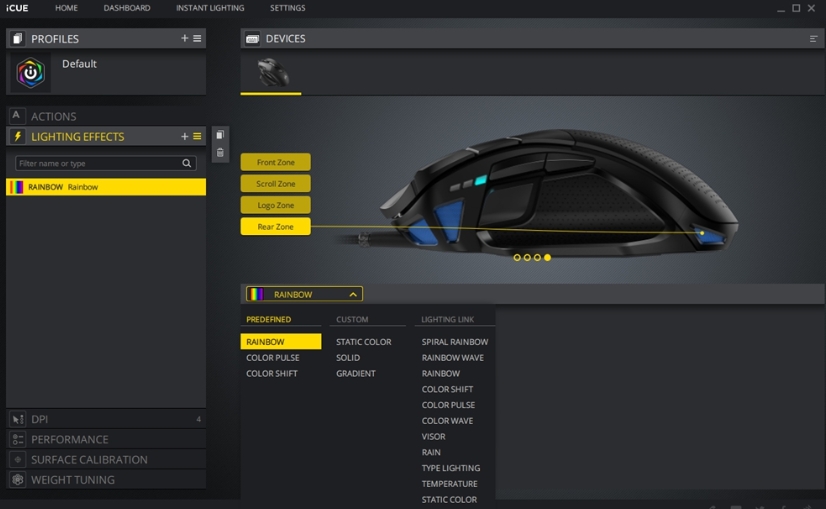Add a new lighting effect with plus

coord(184,136)
